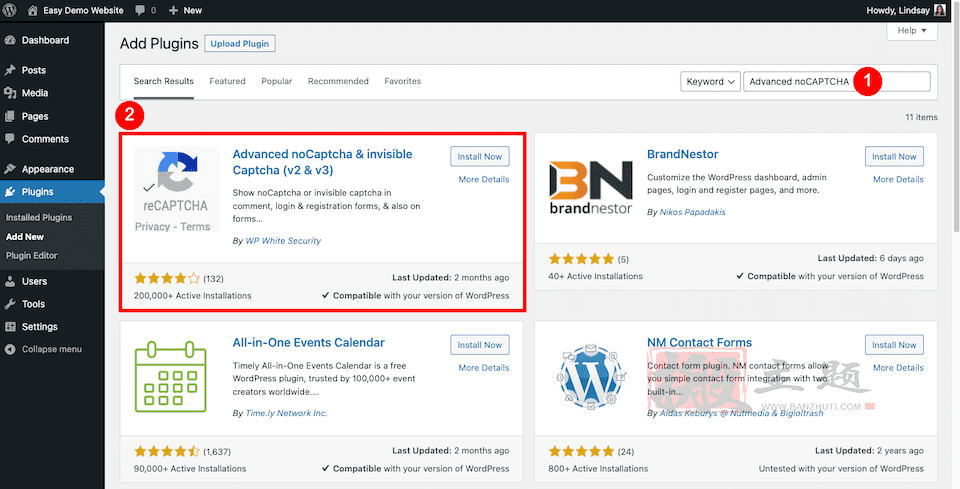
Task: Click the 200,000+ Active Installations text
Action: click(x=192, y=296)
